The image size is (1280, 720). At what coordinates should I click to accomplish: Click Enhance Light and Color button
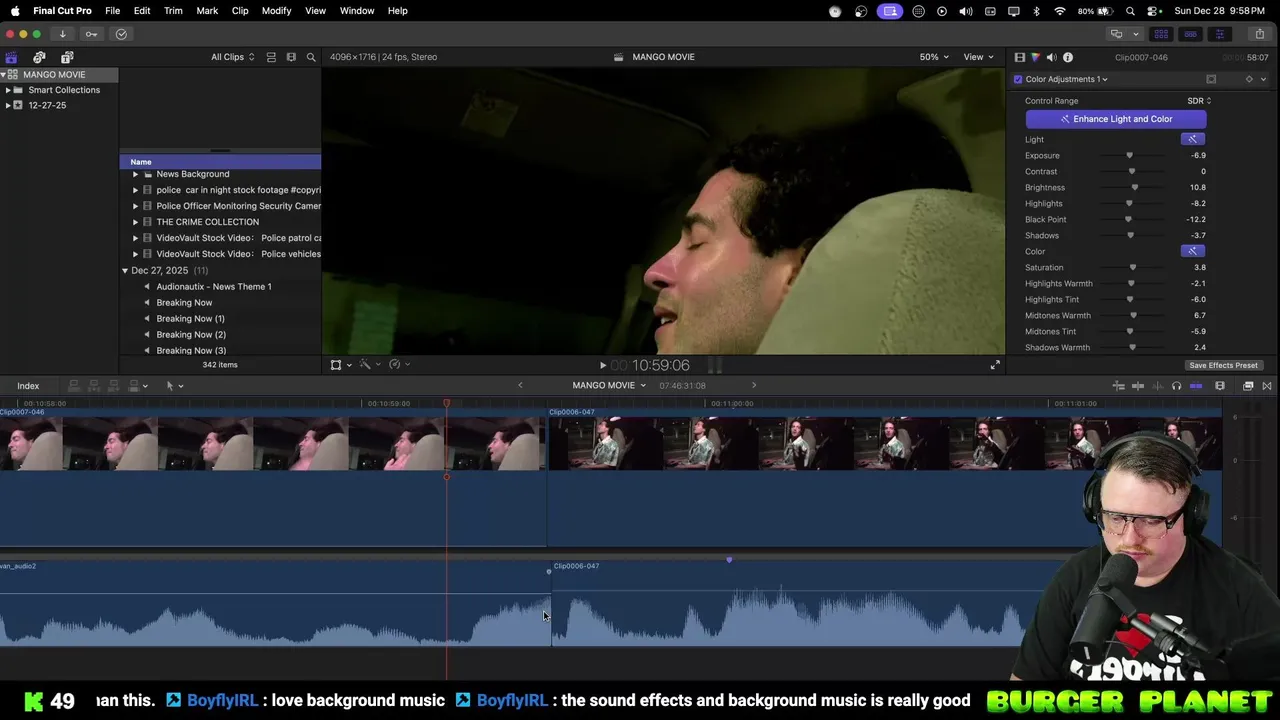(1115, 119)
